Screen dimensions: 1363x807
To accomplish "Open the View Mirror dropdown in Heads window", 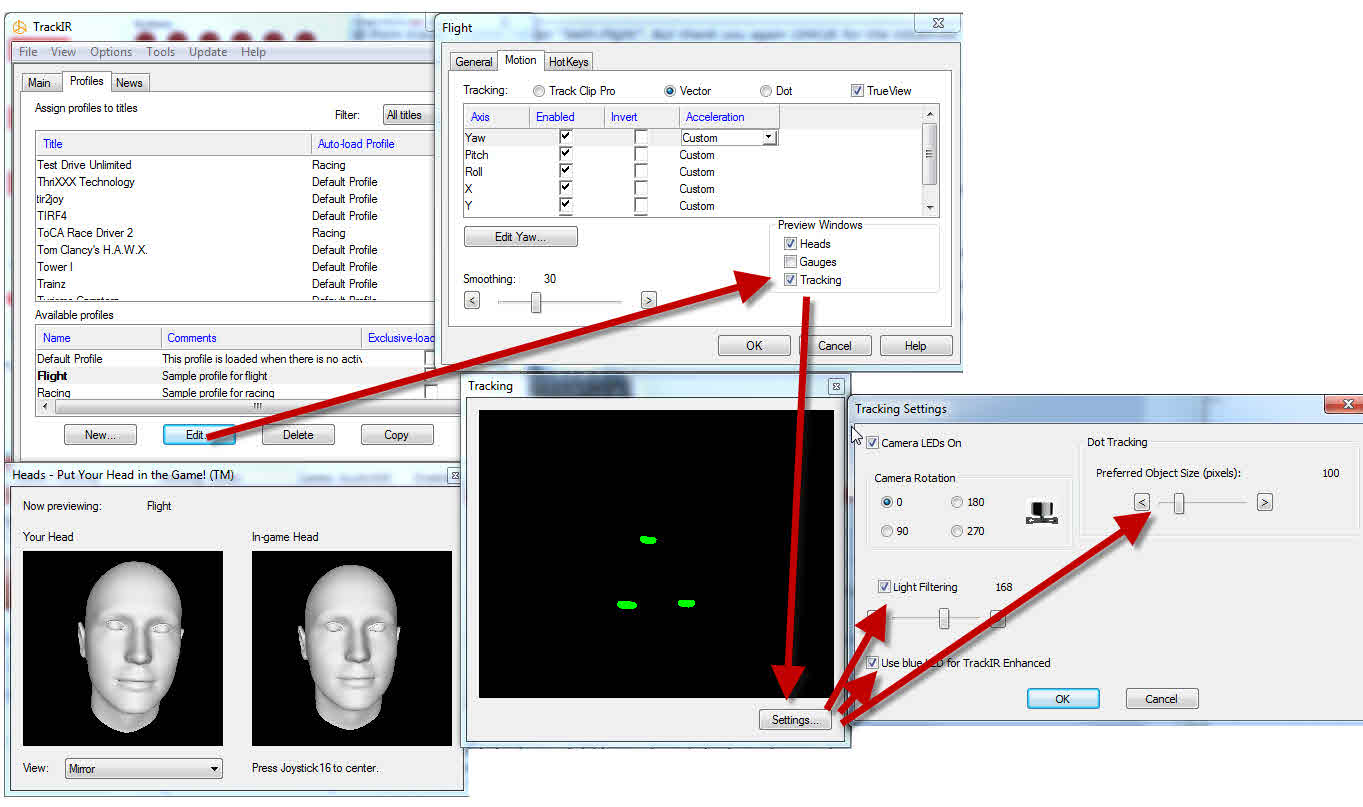I will [144, 769].
